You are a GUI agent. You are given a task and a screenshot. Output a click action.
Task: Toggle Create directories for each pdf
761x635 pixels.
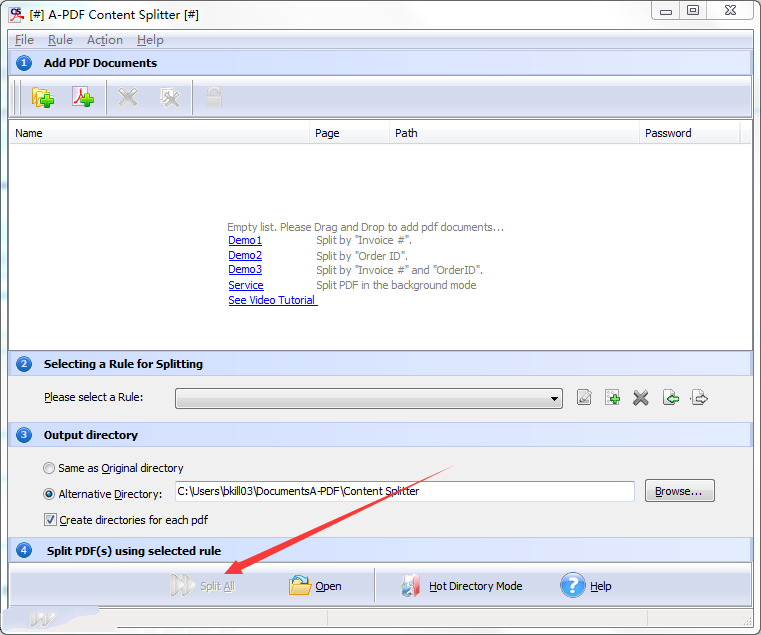[x=126, y=520]
